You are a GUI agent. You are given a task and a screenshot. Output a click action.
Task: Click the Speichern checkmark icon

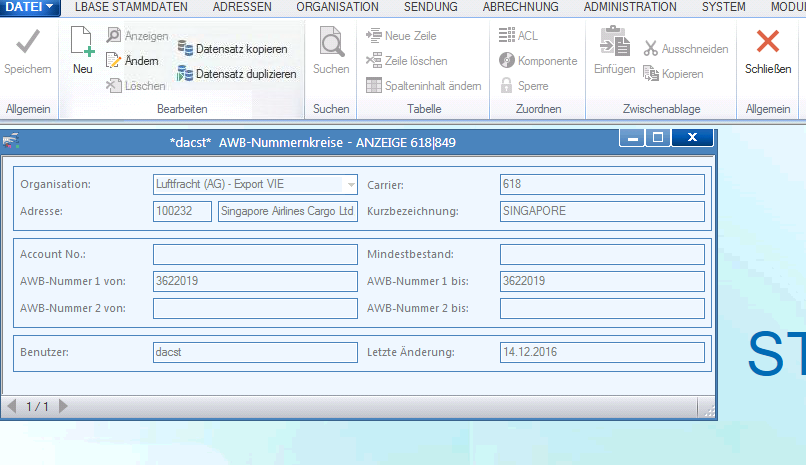[x=28, y=42]
